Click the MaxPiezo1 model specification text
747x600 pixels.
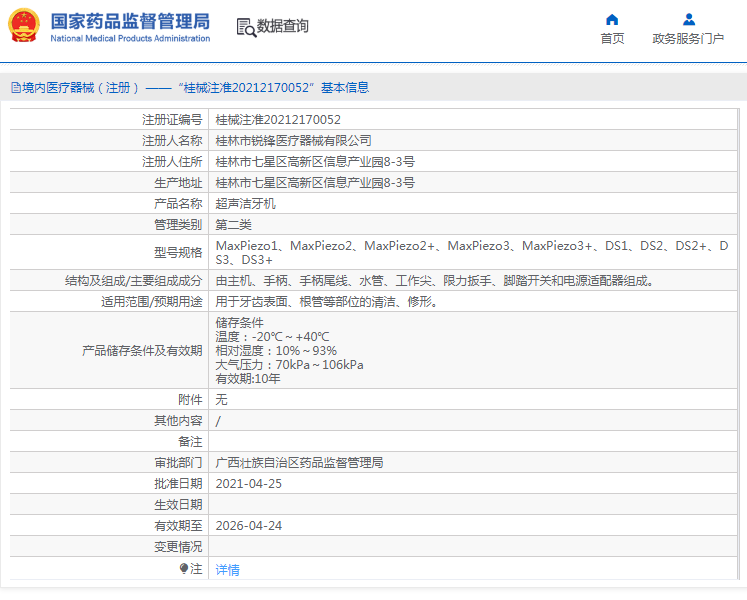pos(472,253)
